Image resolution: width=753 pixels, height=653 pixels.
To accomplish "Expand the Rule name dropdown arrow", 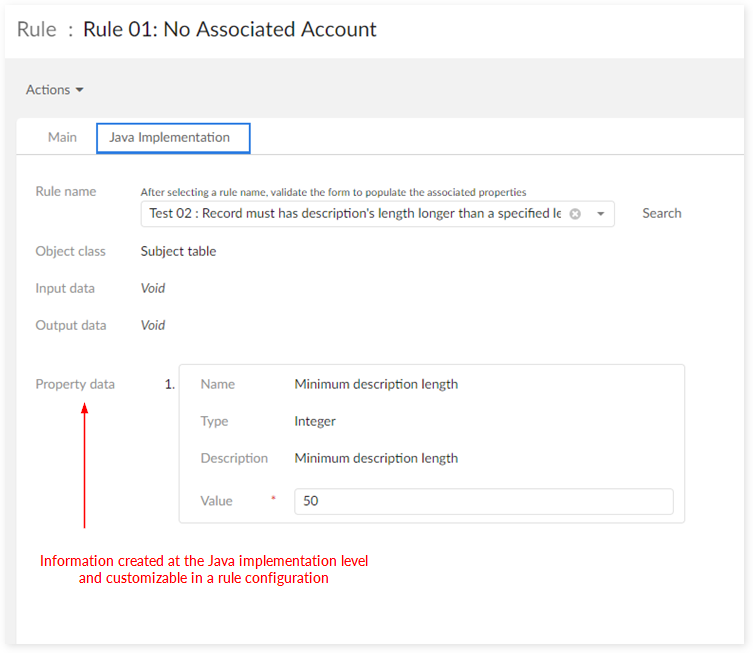I will (x=600, y=214).
